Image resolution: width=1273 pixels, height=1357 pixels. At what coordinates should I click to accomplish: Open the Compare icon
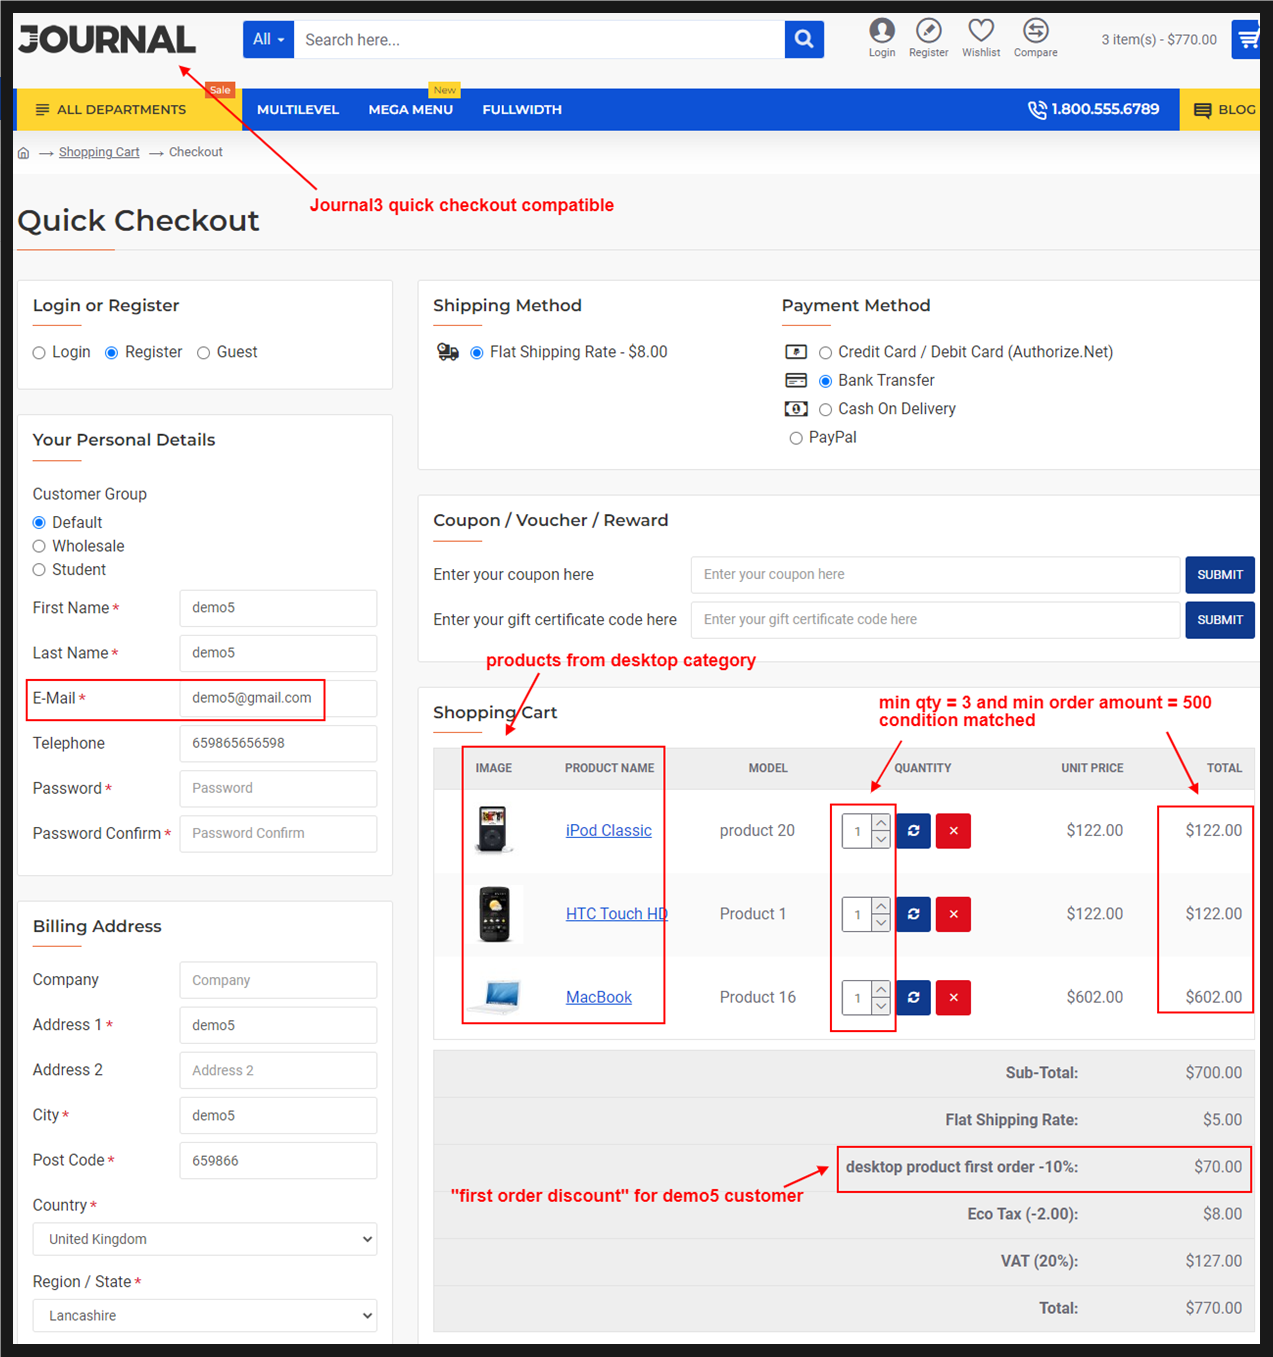pyautogui.click(x=1035, y=31)
